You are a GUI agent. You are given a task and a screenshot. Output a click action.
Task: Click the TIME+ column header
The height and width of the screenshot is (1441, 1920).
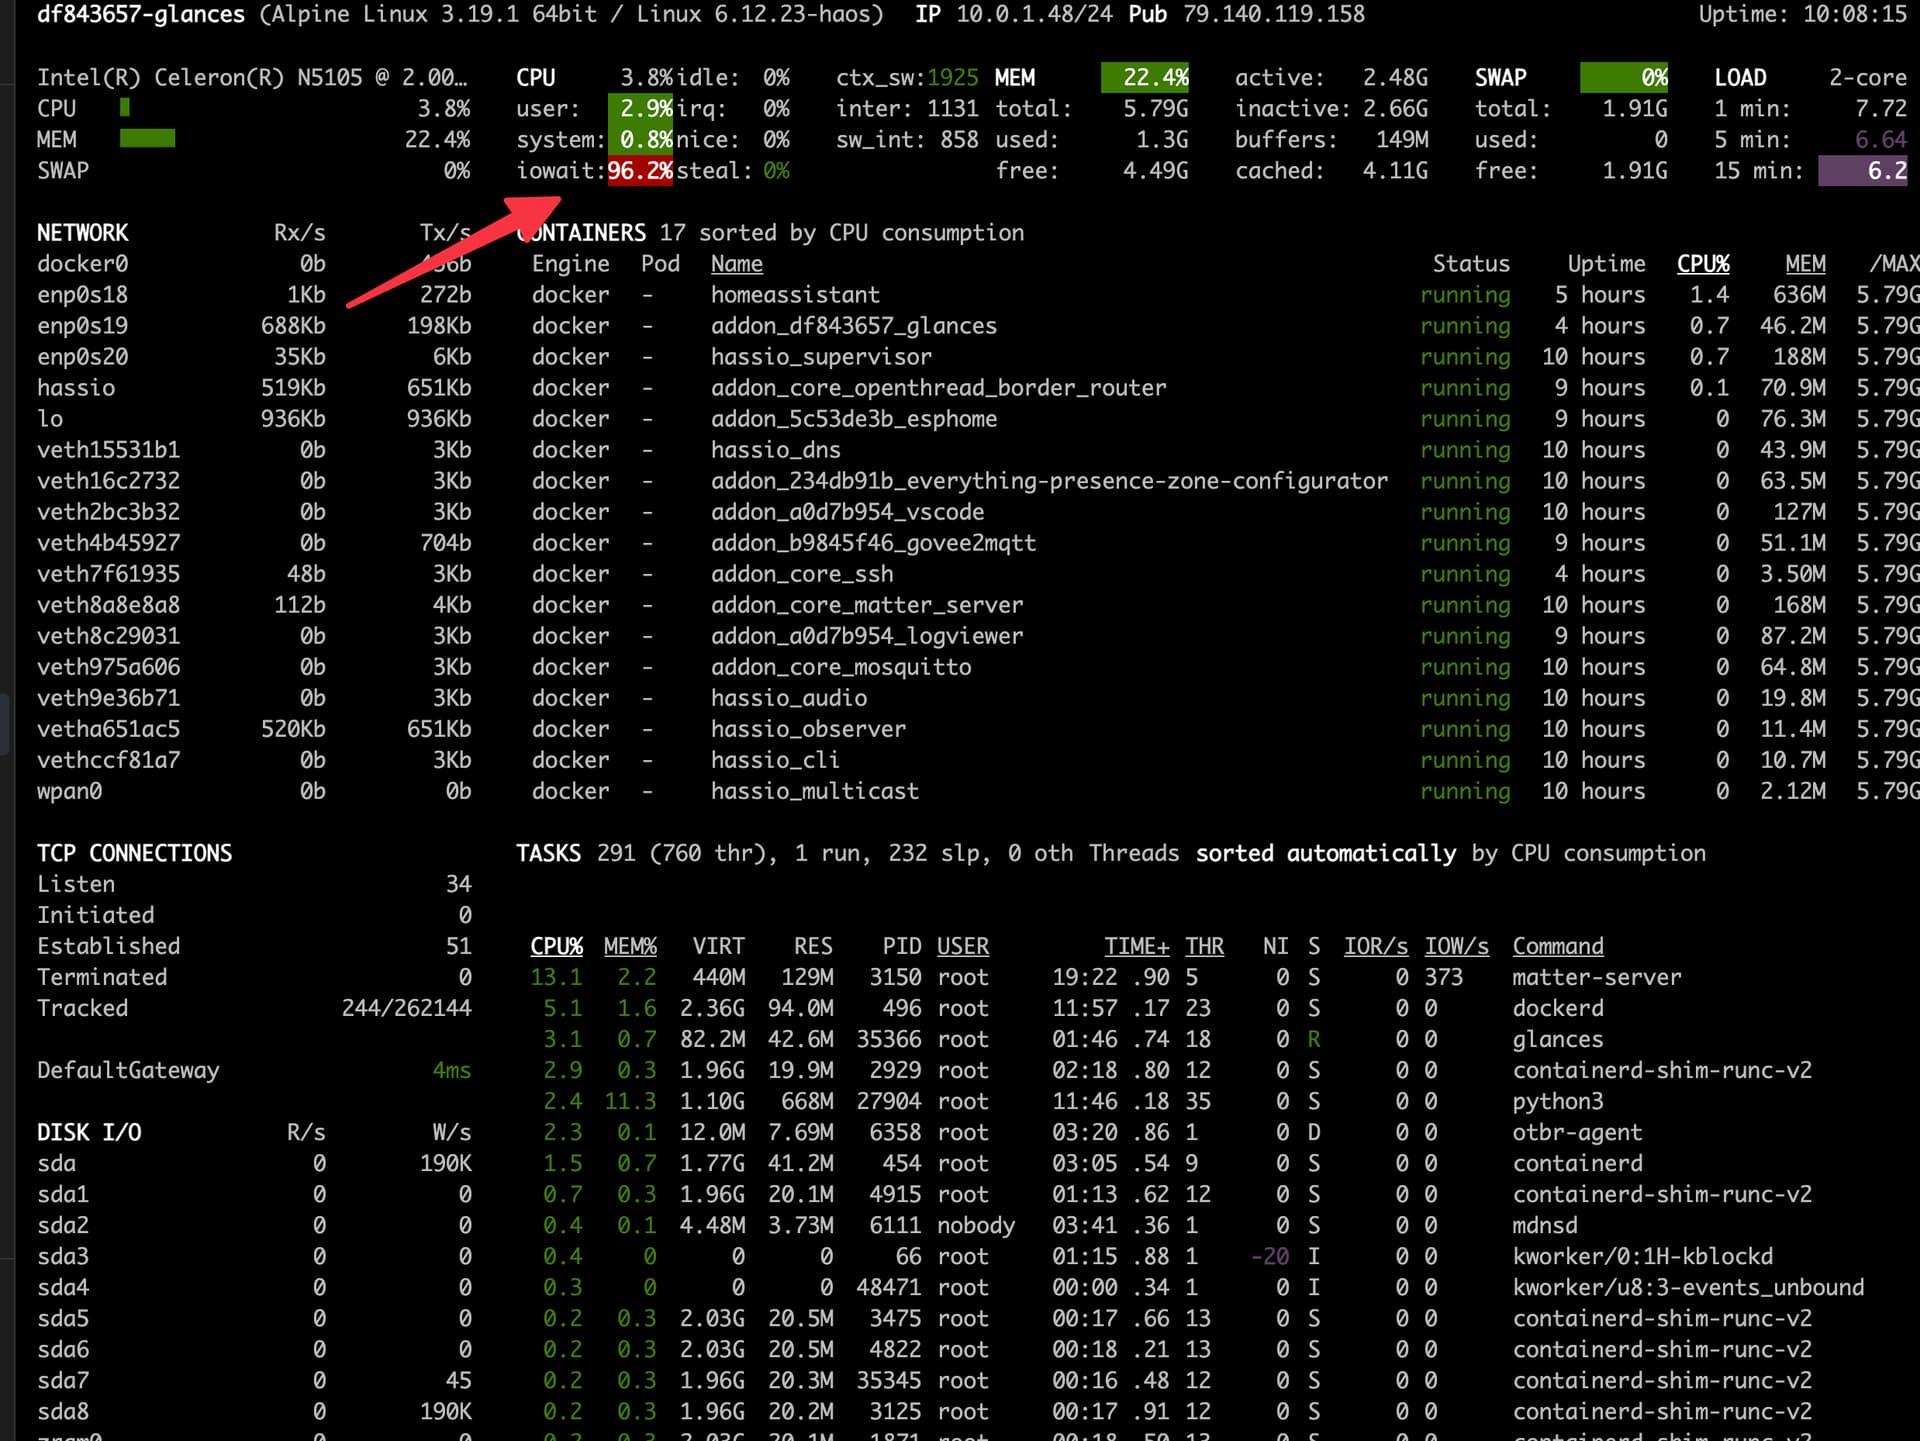[1137, 946]
